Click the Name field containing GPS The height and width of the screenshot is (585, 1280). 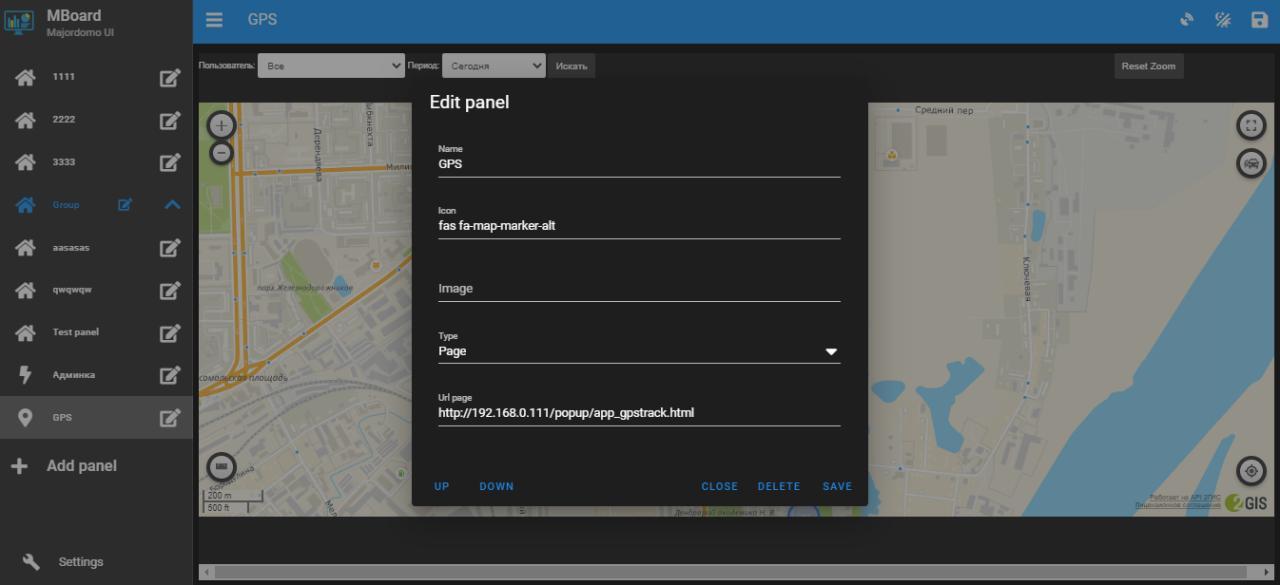(x=639, y=164)
